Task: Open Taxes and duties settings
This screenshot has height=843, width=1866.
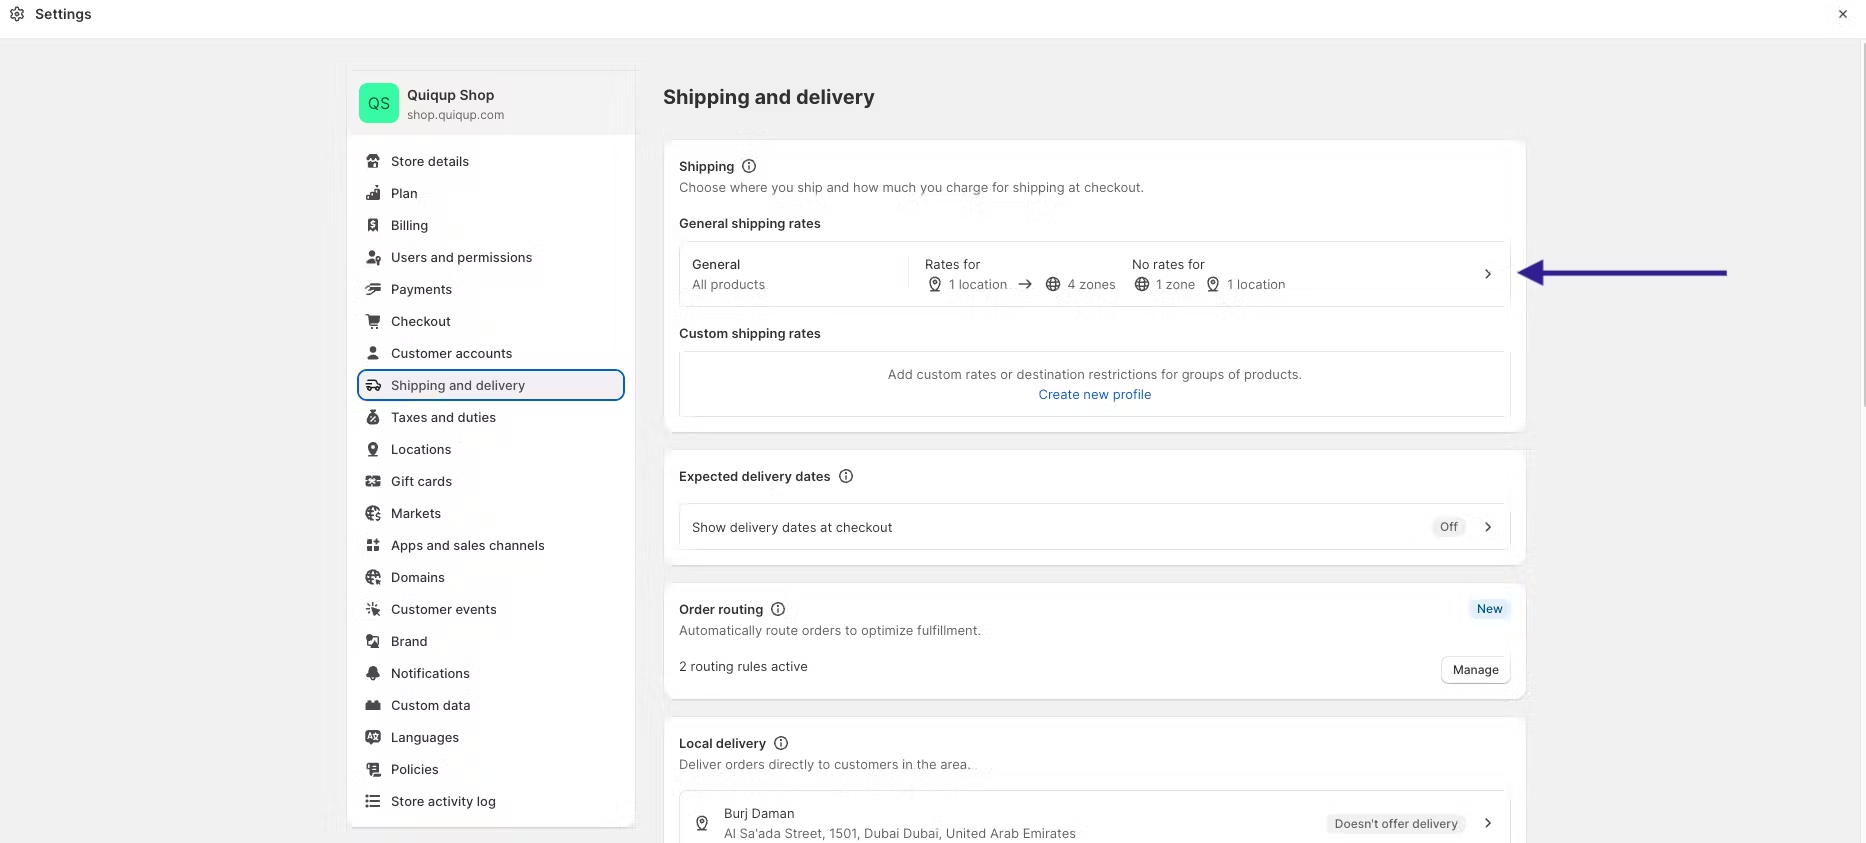Action: (x=443, y=417)
